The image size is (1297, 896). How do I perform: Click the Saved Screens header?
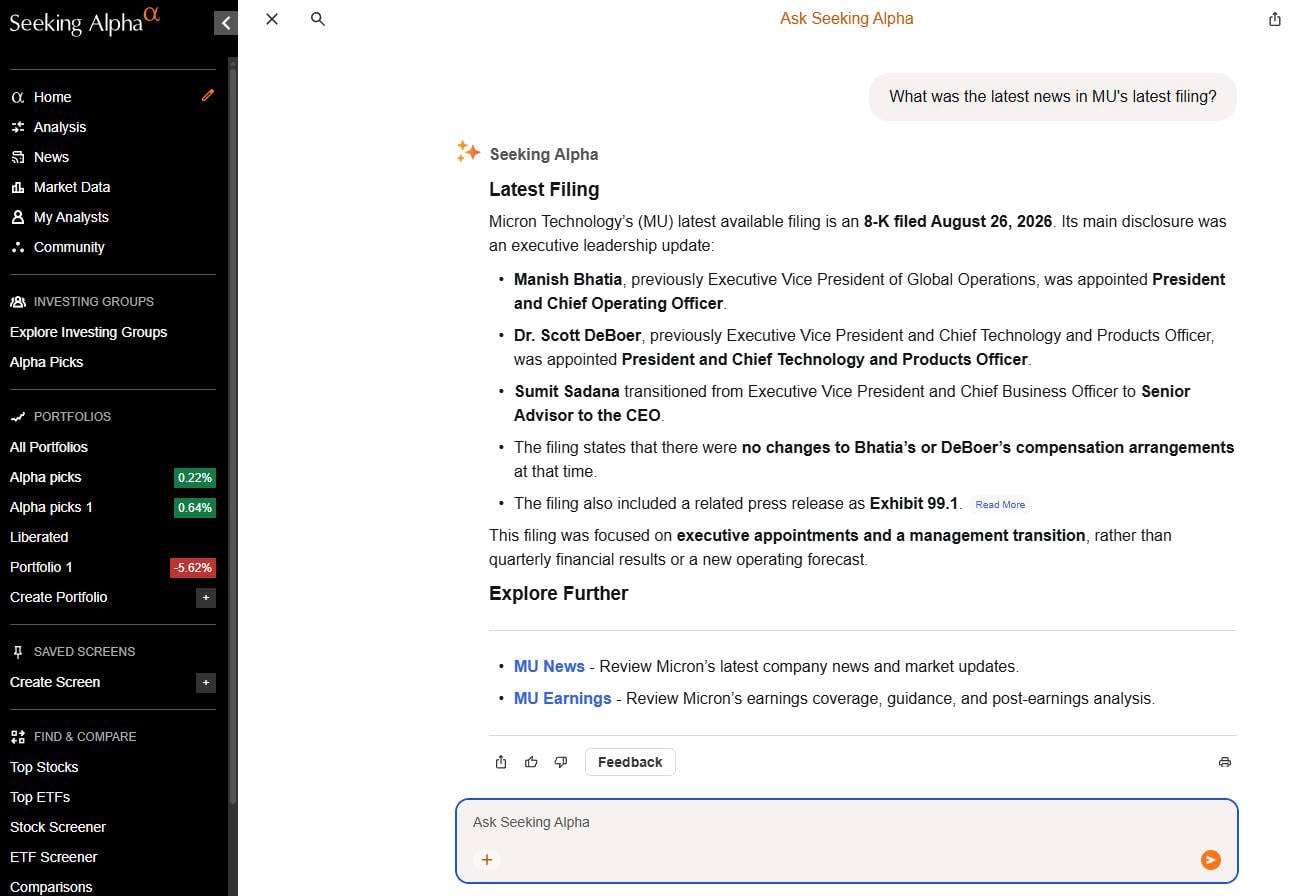point(73,651)
